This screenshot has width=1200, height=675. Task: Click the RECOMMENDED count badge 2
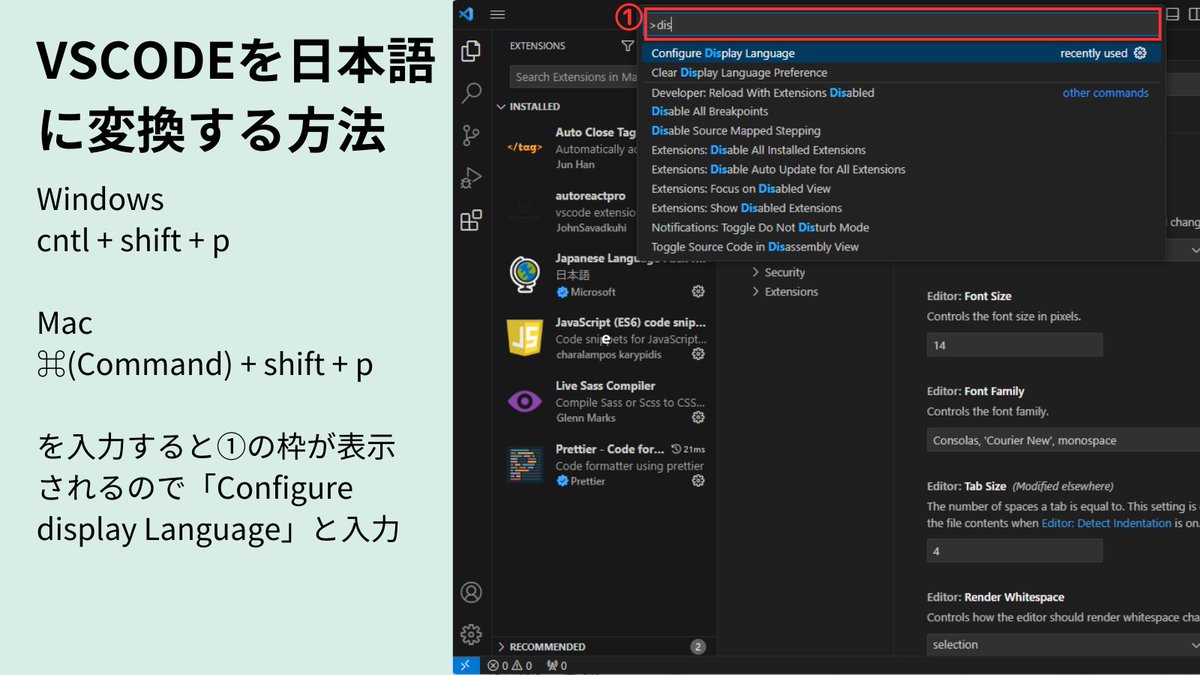(698, 646)
